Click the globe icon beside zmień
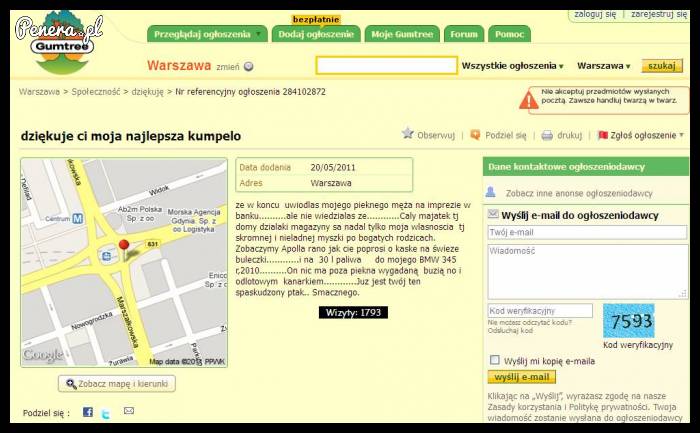The height and width of the screenshot is (433, 700). [x=249, y=67]
